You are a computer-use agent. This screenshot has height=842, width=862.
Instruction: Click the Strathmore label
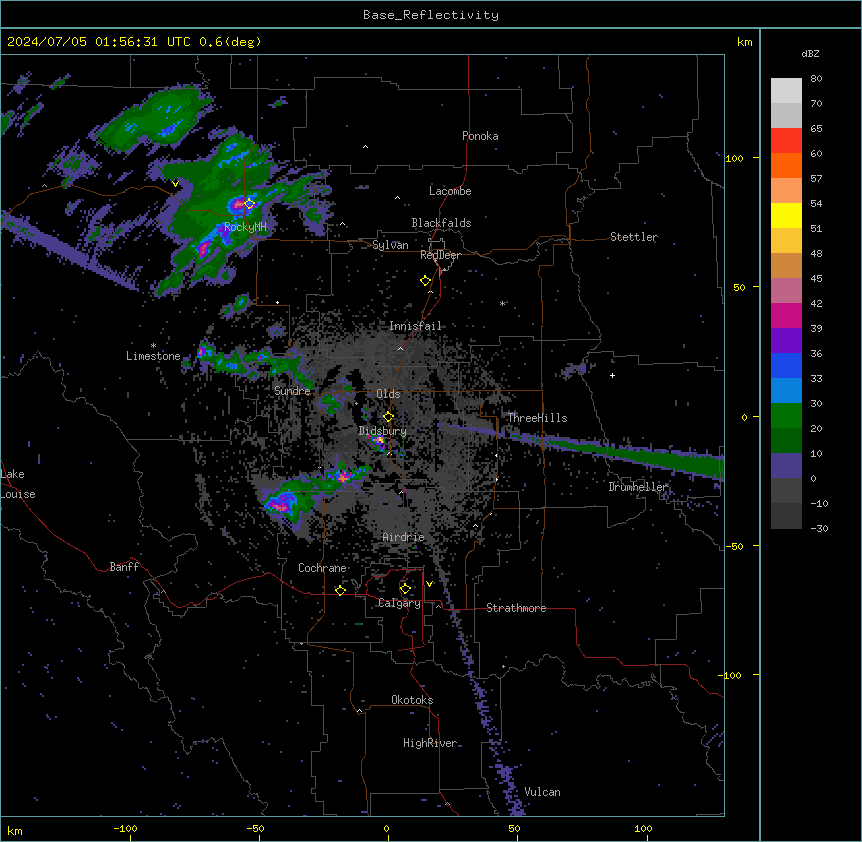(516, 608)
